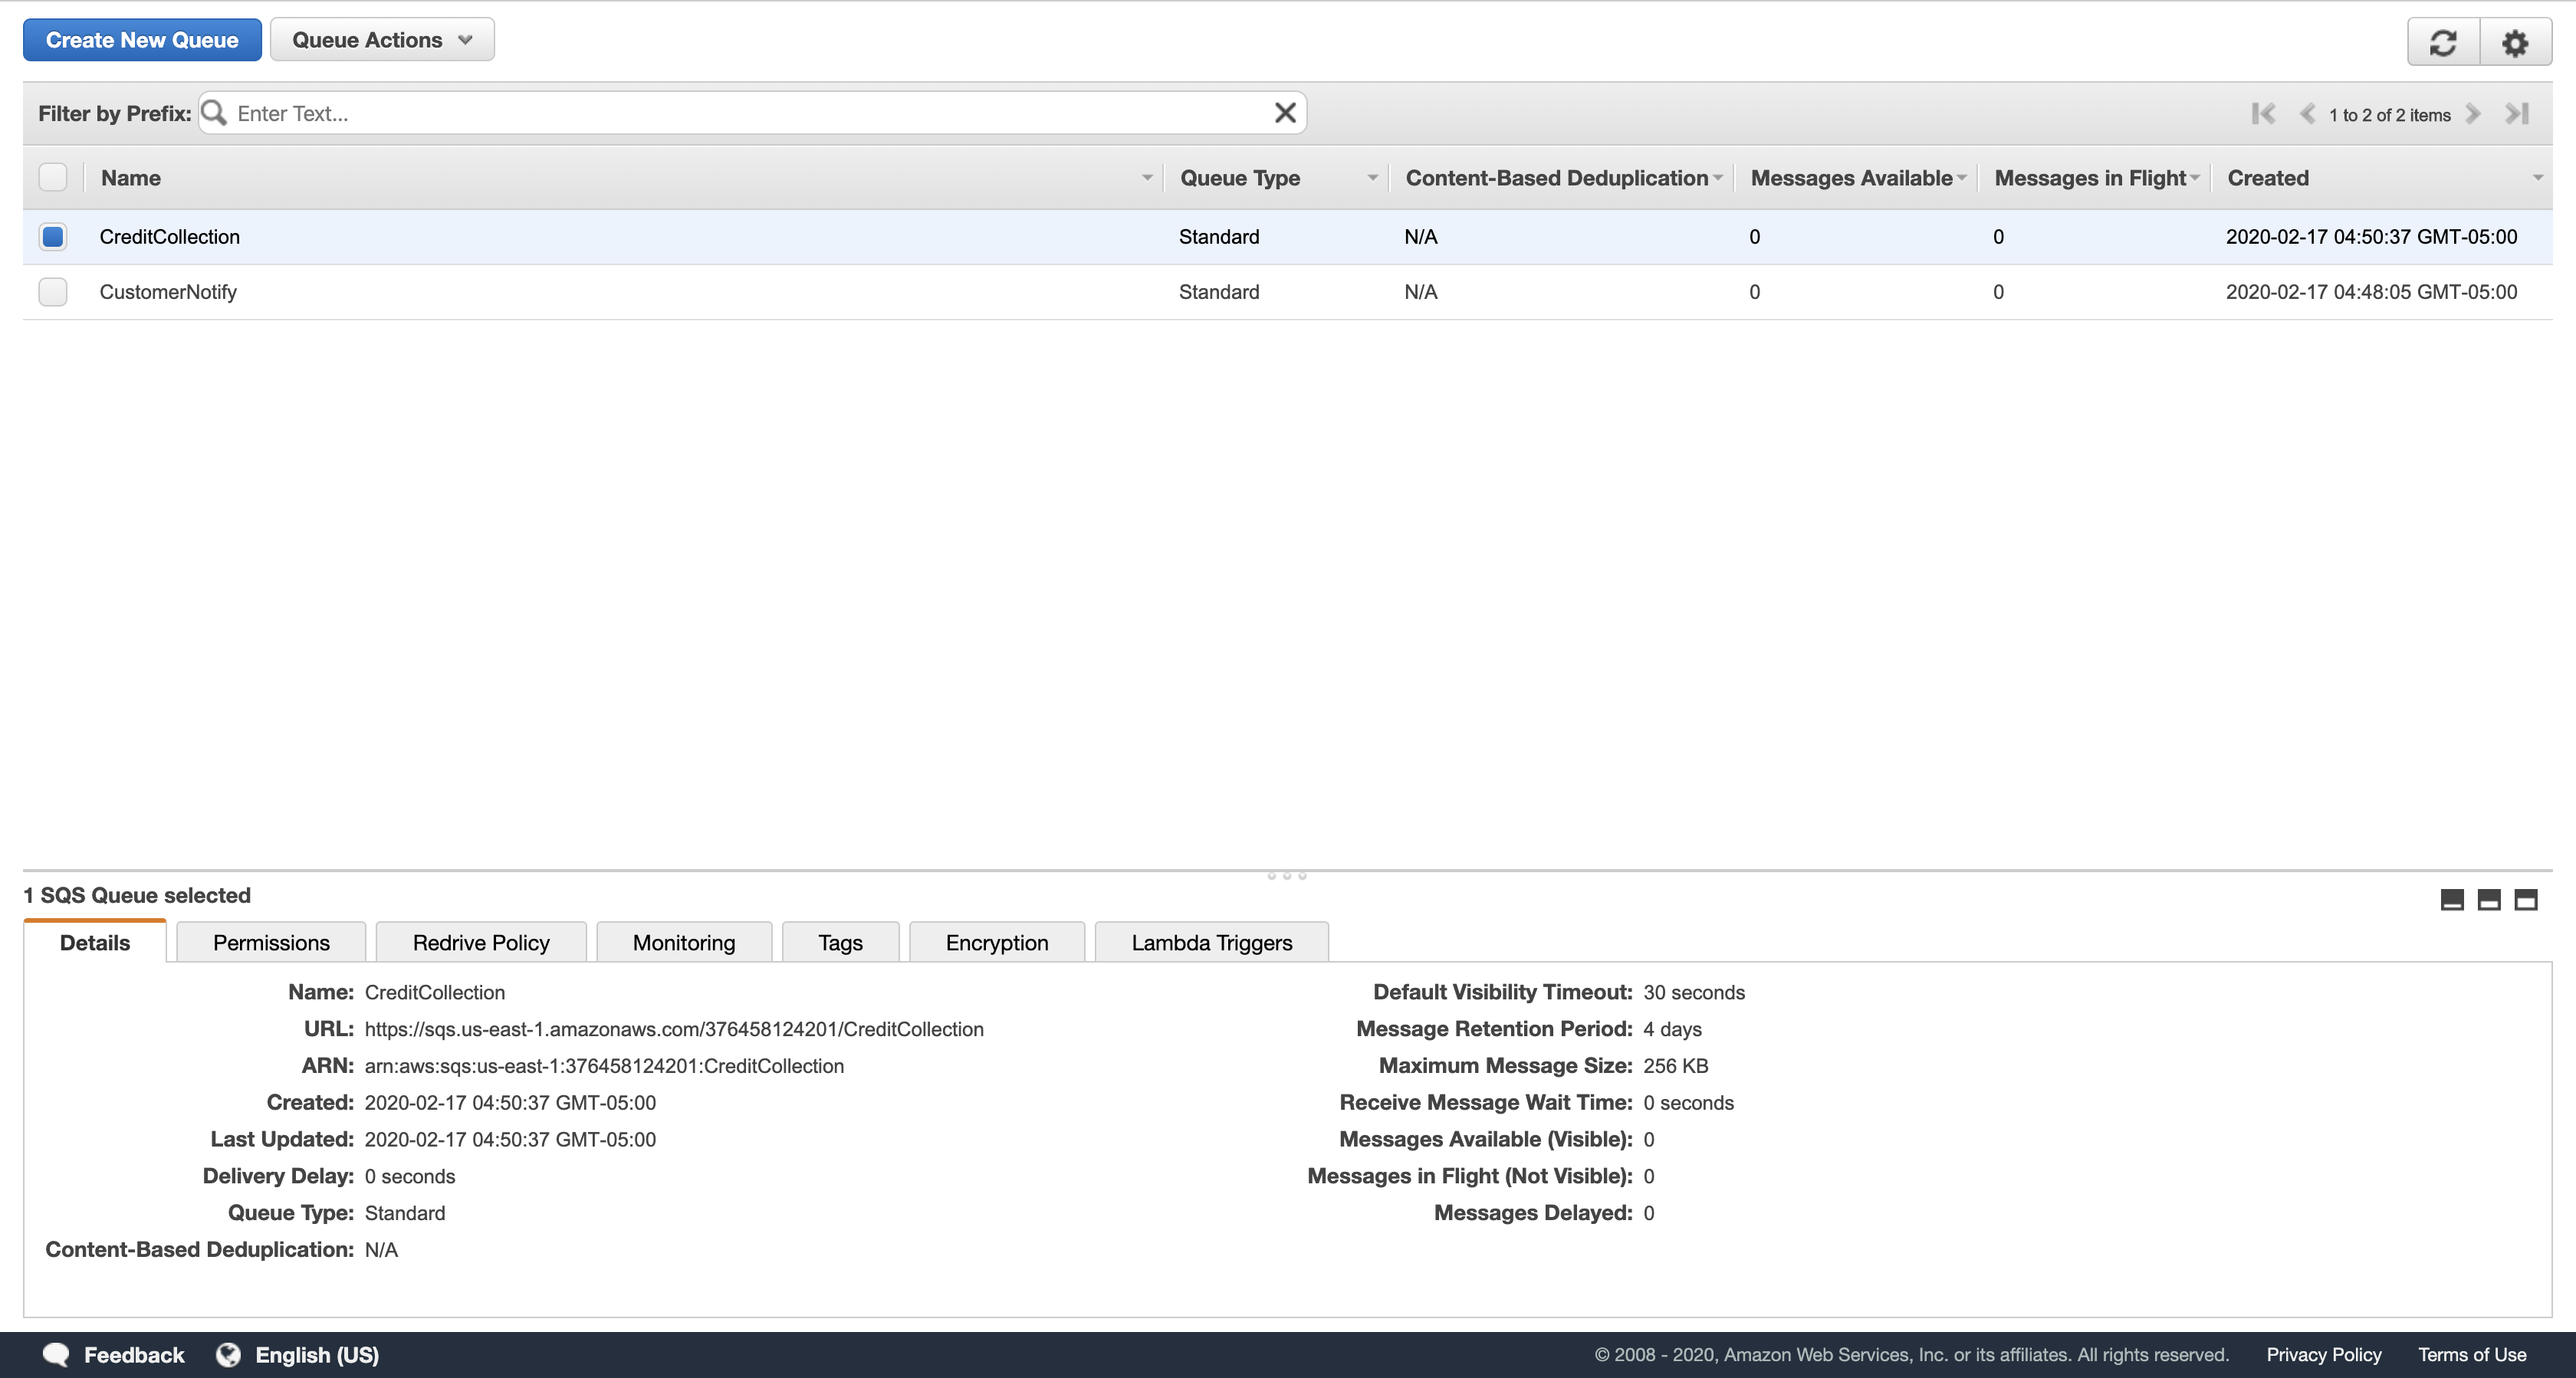The height and width of the screenshot is (1378, 2576).
Task: Open the Lambda Triggers tab
Action: [1211, 943]
